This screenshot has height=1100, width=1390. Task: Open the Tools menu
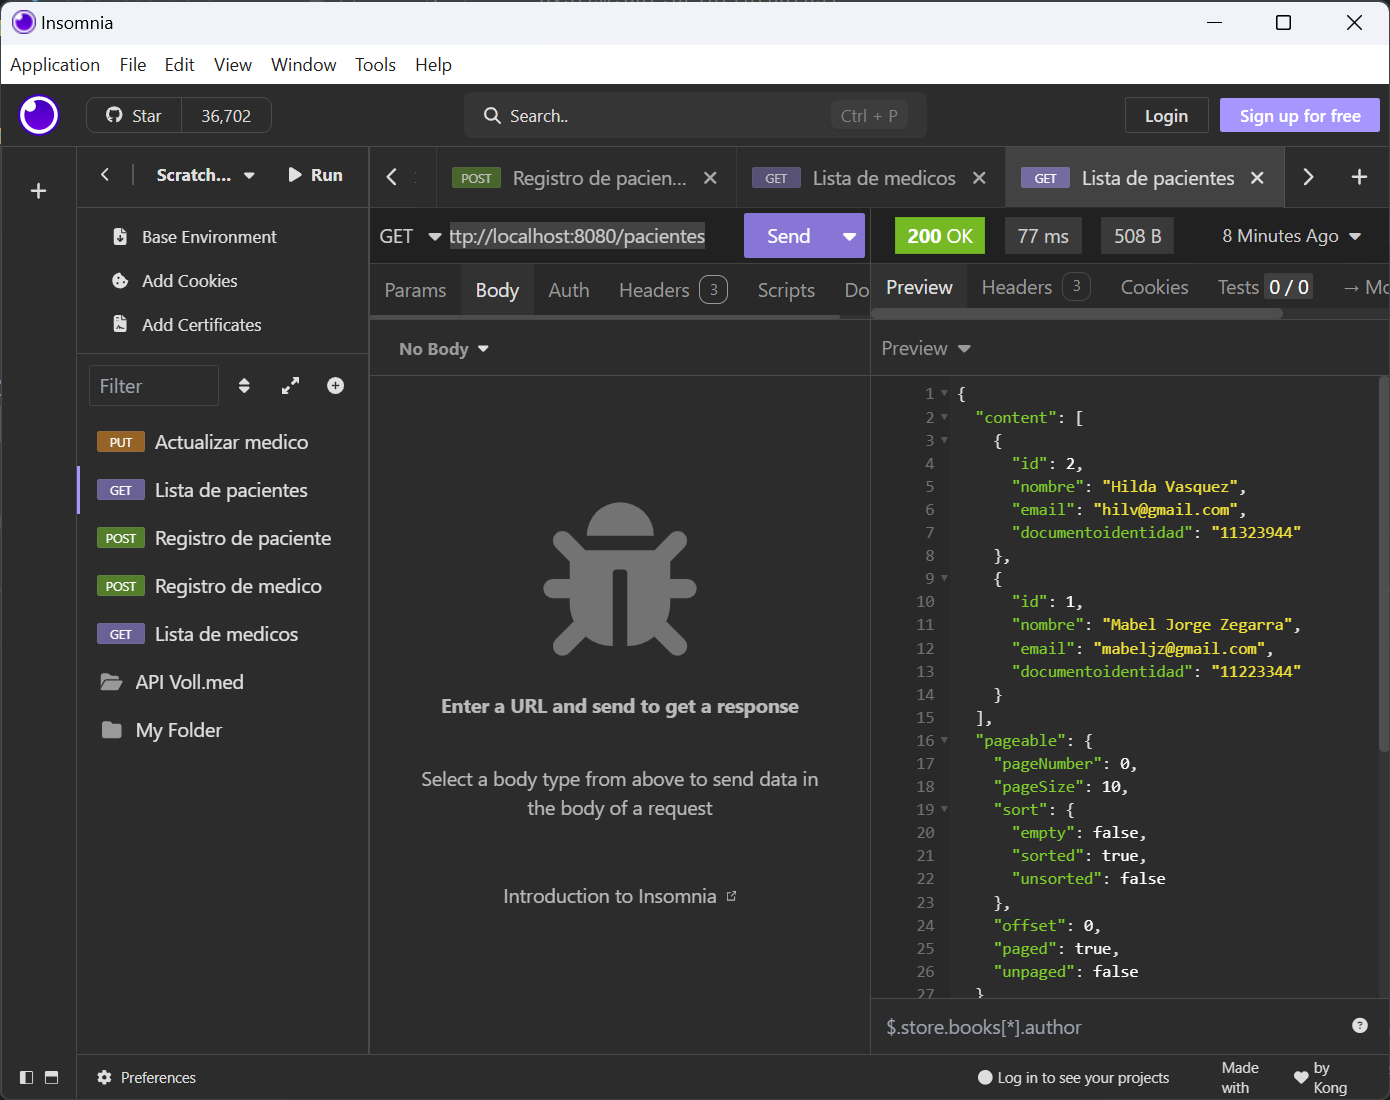(376, 64)
